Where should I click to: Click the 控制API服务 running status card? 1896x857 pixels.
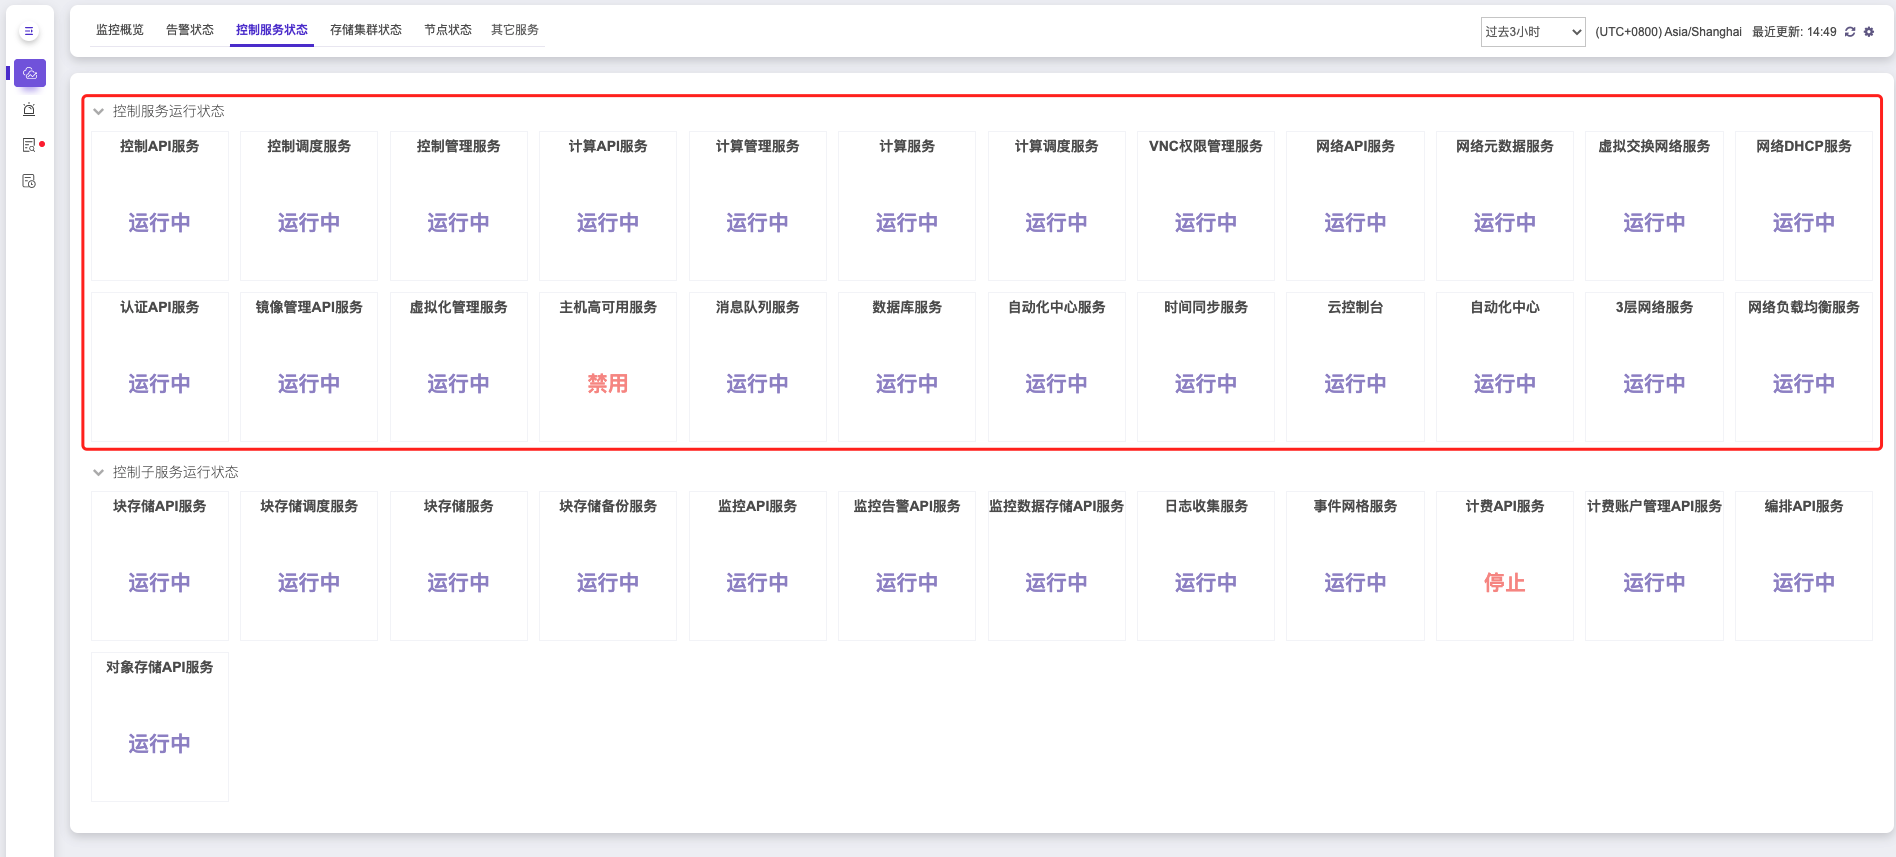click(160, 205)
